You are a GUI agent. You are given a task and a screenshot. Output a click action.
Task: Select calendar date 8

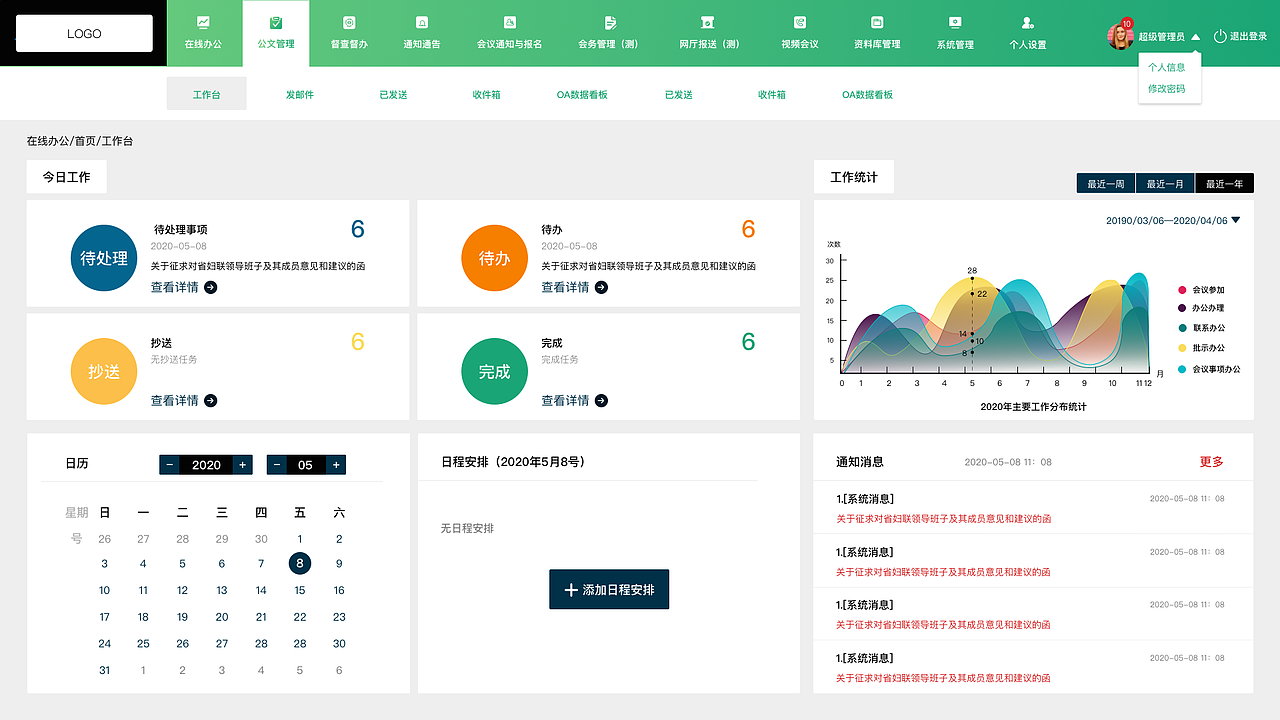pos(300,563)
